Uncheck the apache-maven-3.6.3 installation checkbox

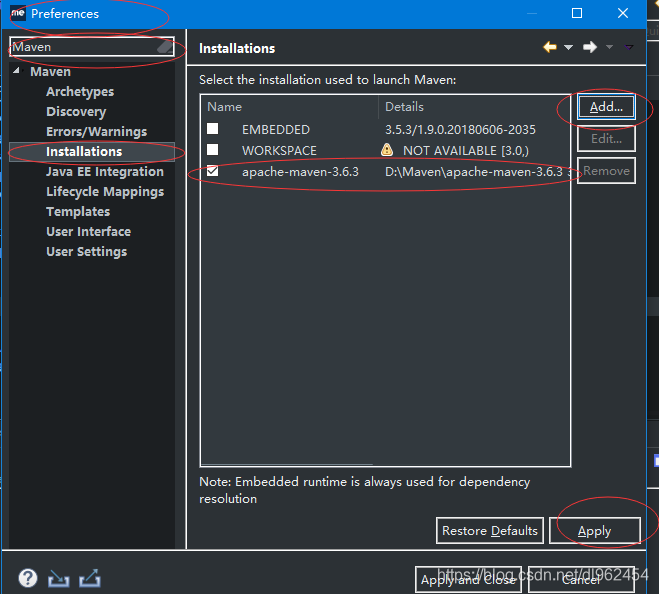213,171
